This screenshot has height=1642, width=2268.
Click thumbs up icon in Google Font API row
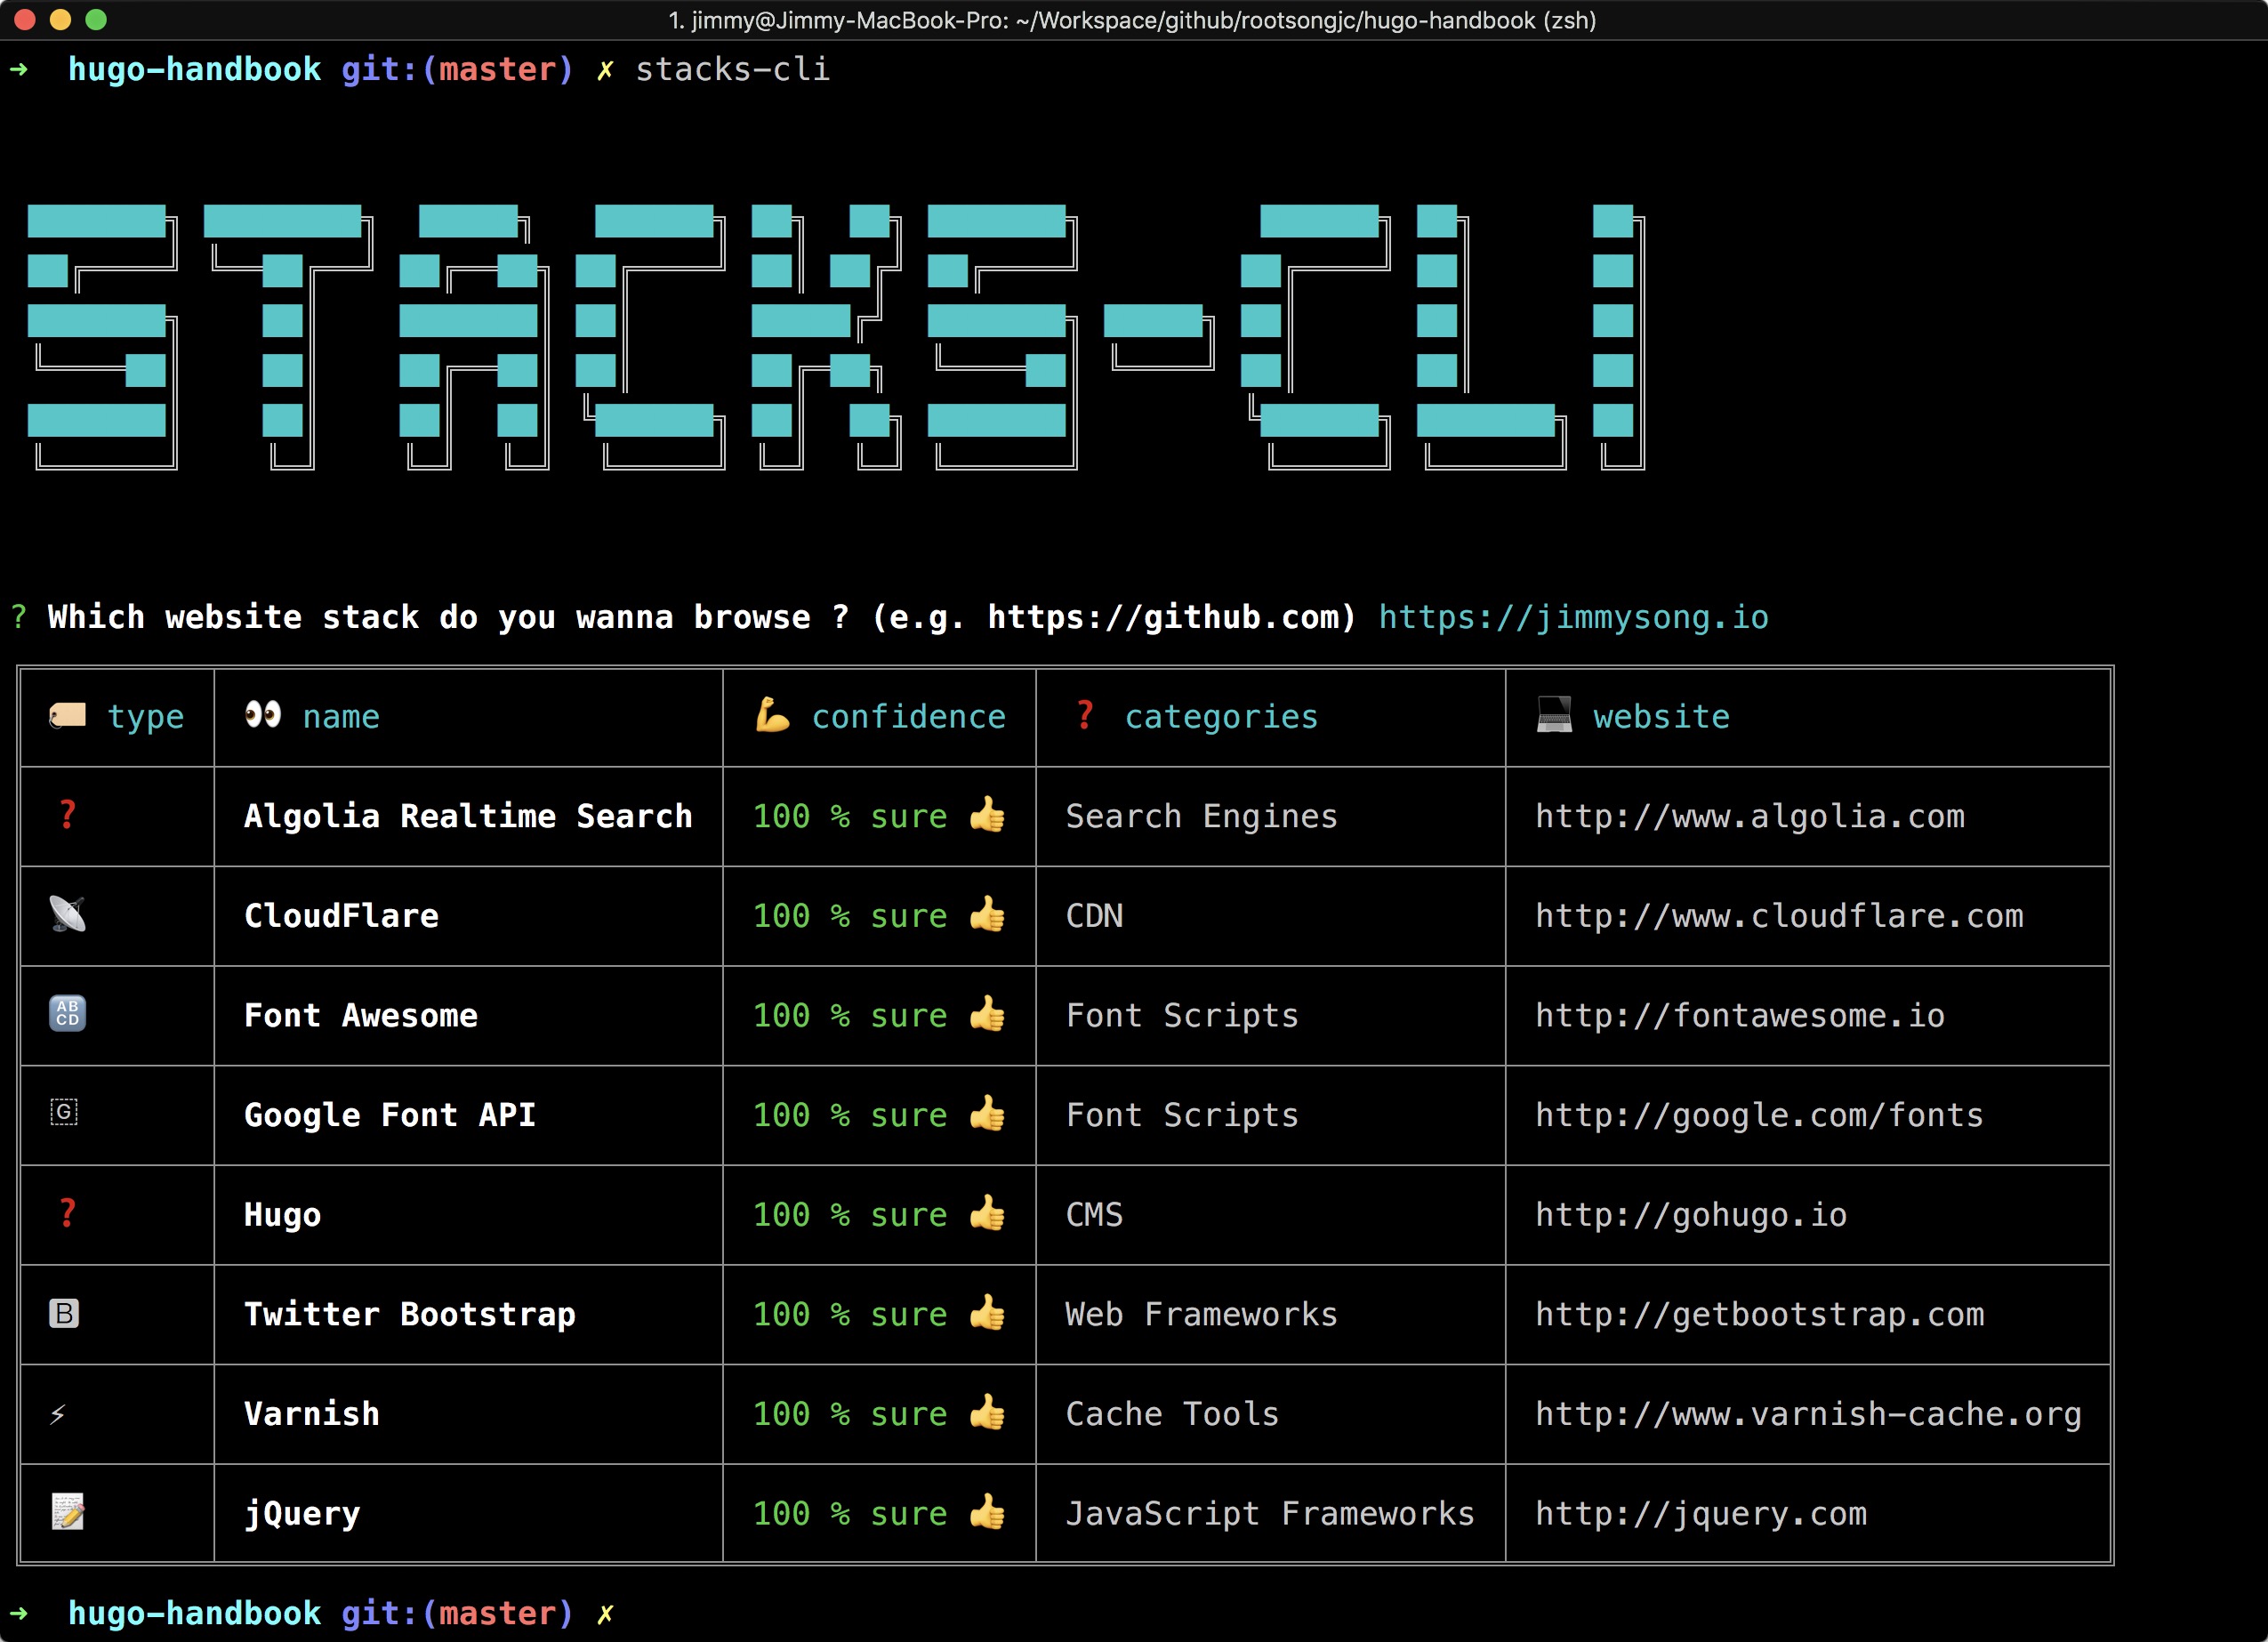tap(987, 1113)
